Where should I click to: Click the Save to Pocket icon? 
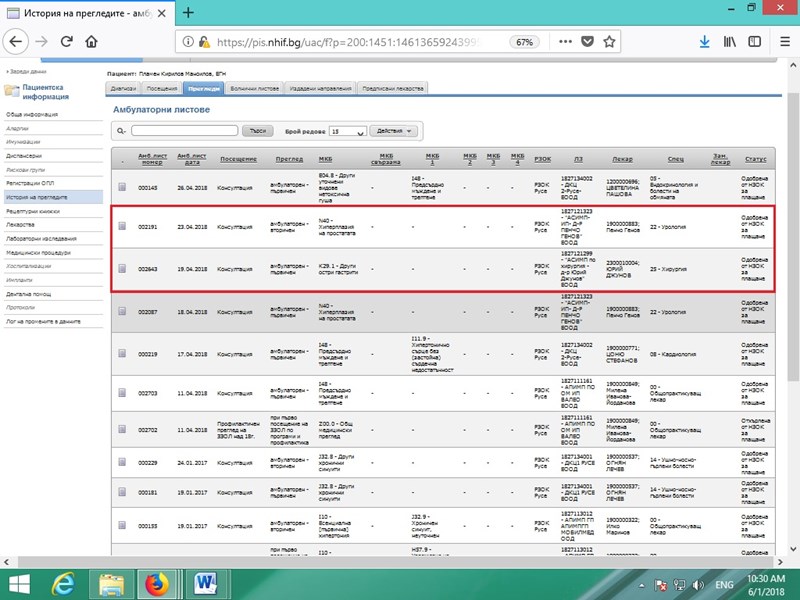coord(587,42)
